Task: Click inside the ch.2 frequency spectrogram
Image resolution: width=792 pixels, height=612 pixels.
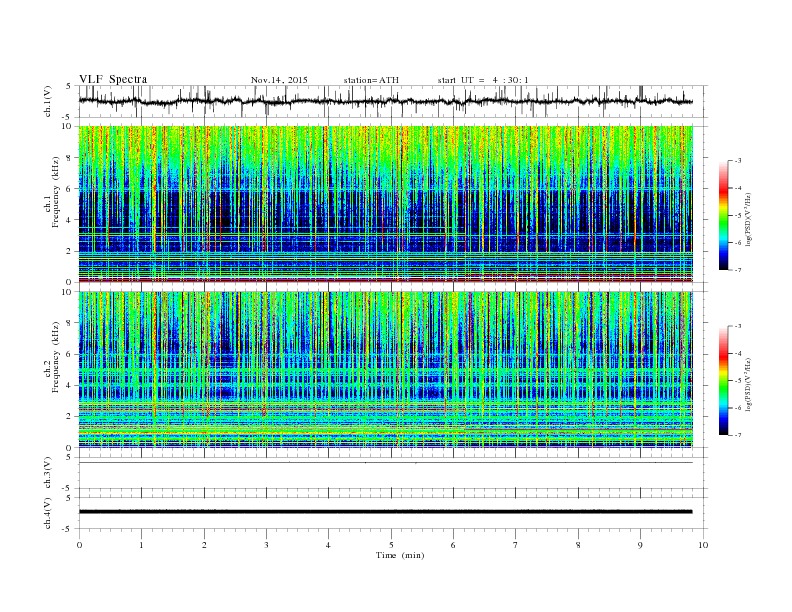Action: pyautogui.click(x=386, y=369)
